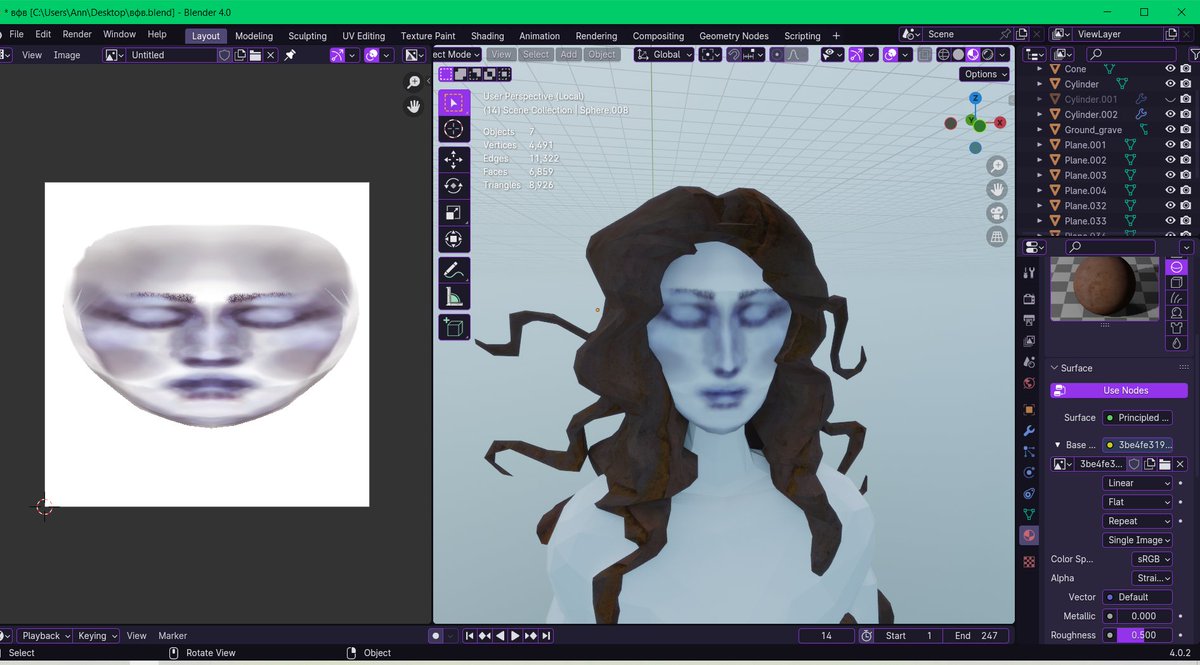The height and width of the screenshot is (665, 1200).
Task: Open the Object Data properties tab
Action: [1029, 514]
